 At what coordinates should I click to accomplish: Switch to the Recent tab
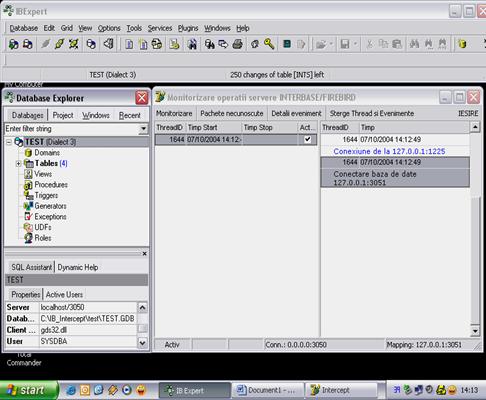click(x=130, y=115)
